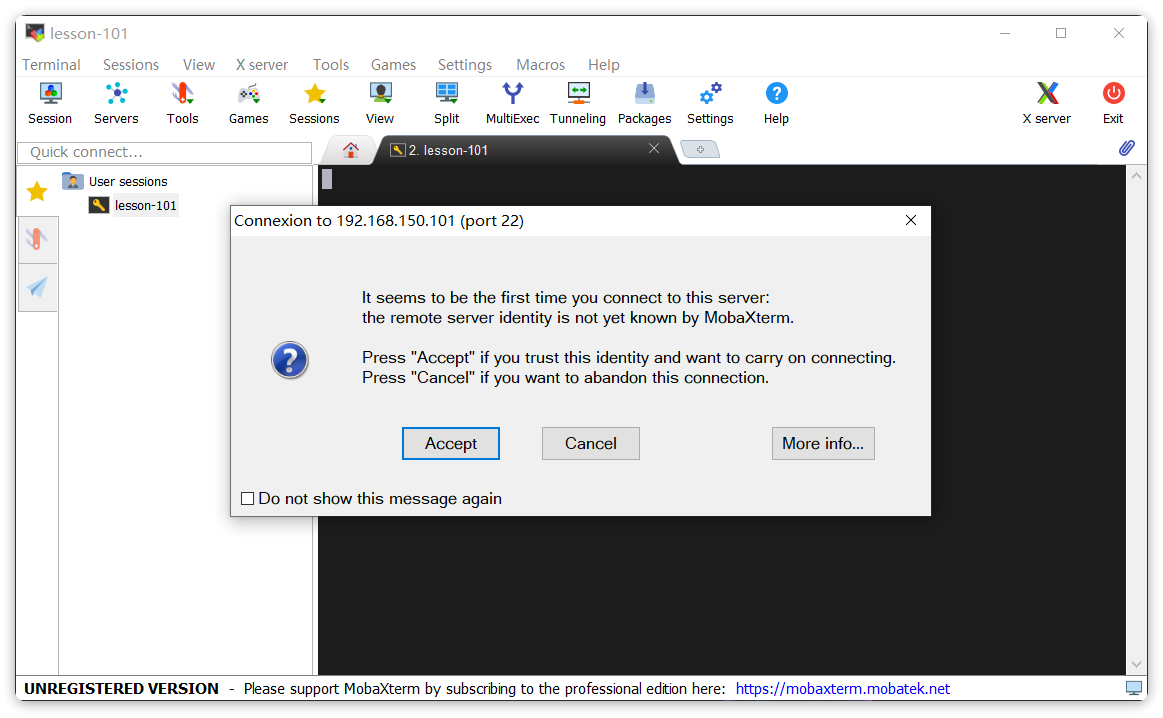Open the Macros menu
Image resolution: width=1163 pixels, height=718 pixels.
coord(540,65)
